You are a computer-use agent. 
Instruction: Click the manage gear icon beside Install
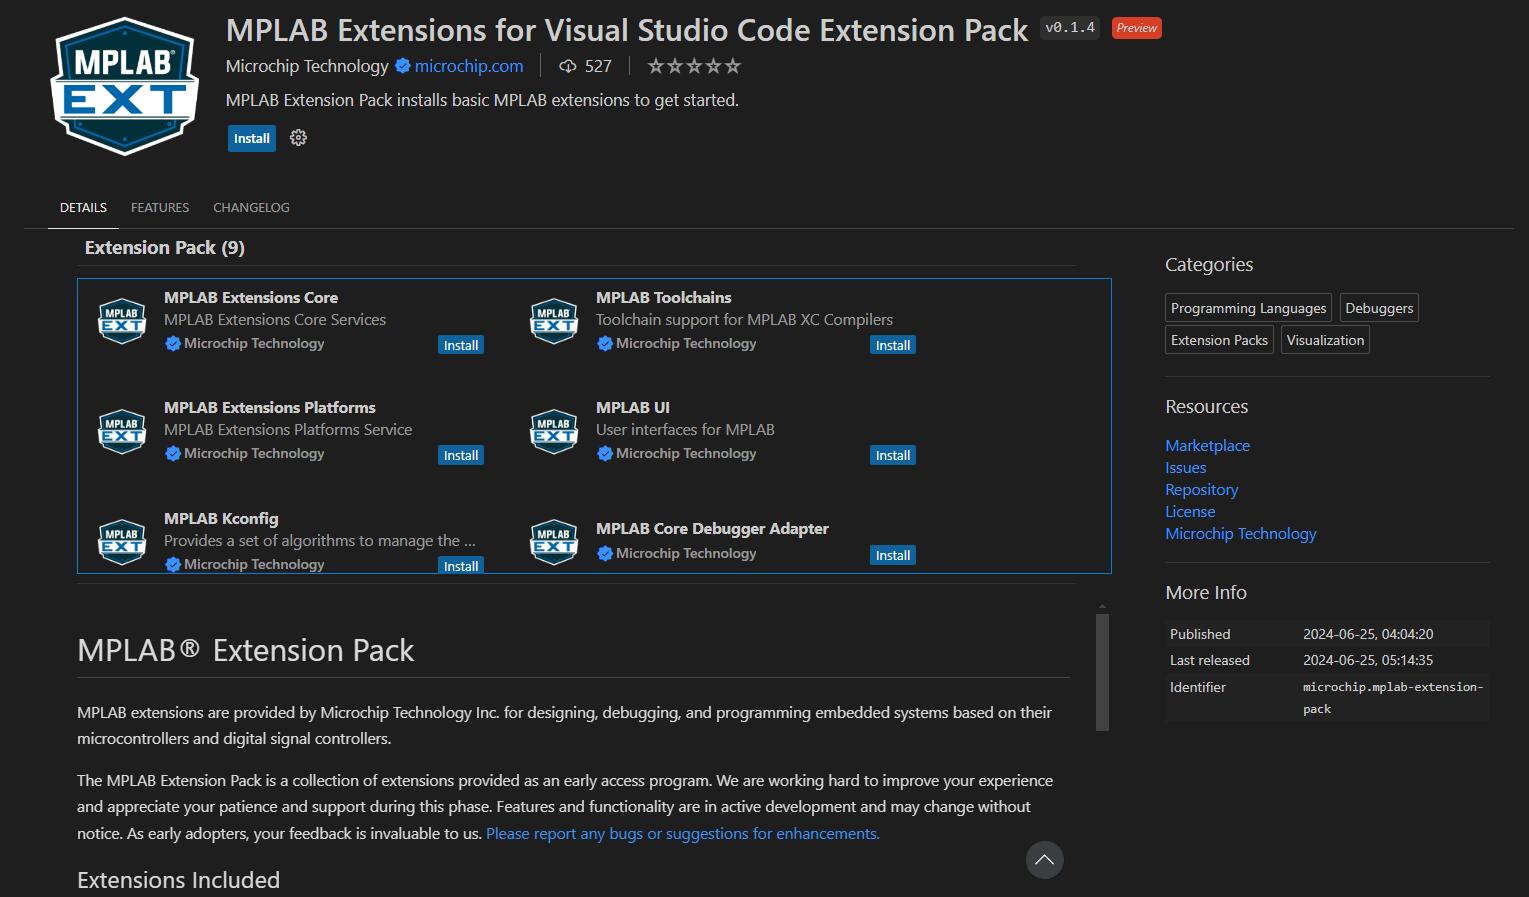pyautogui.click(x=298, y=138)
